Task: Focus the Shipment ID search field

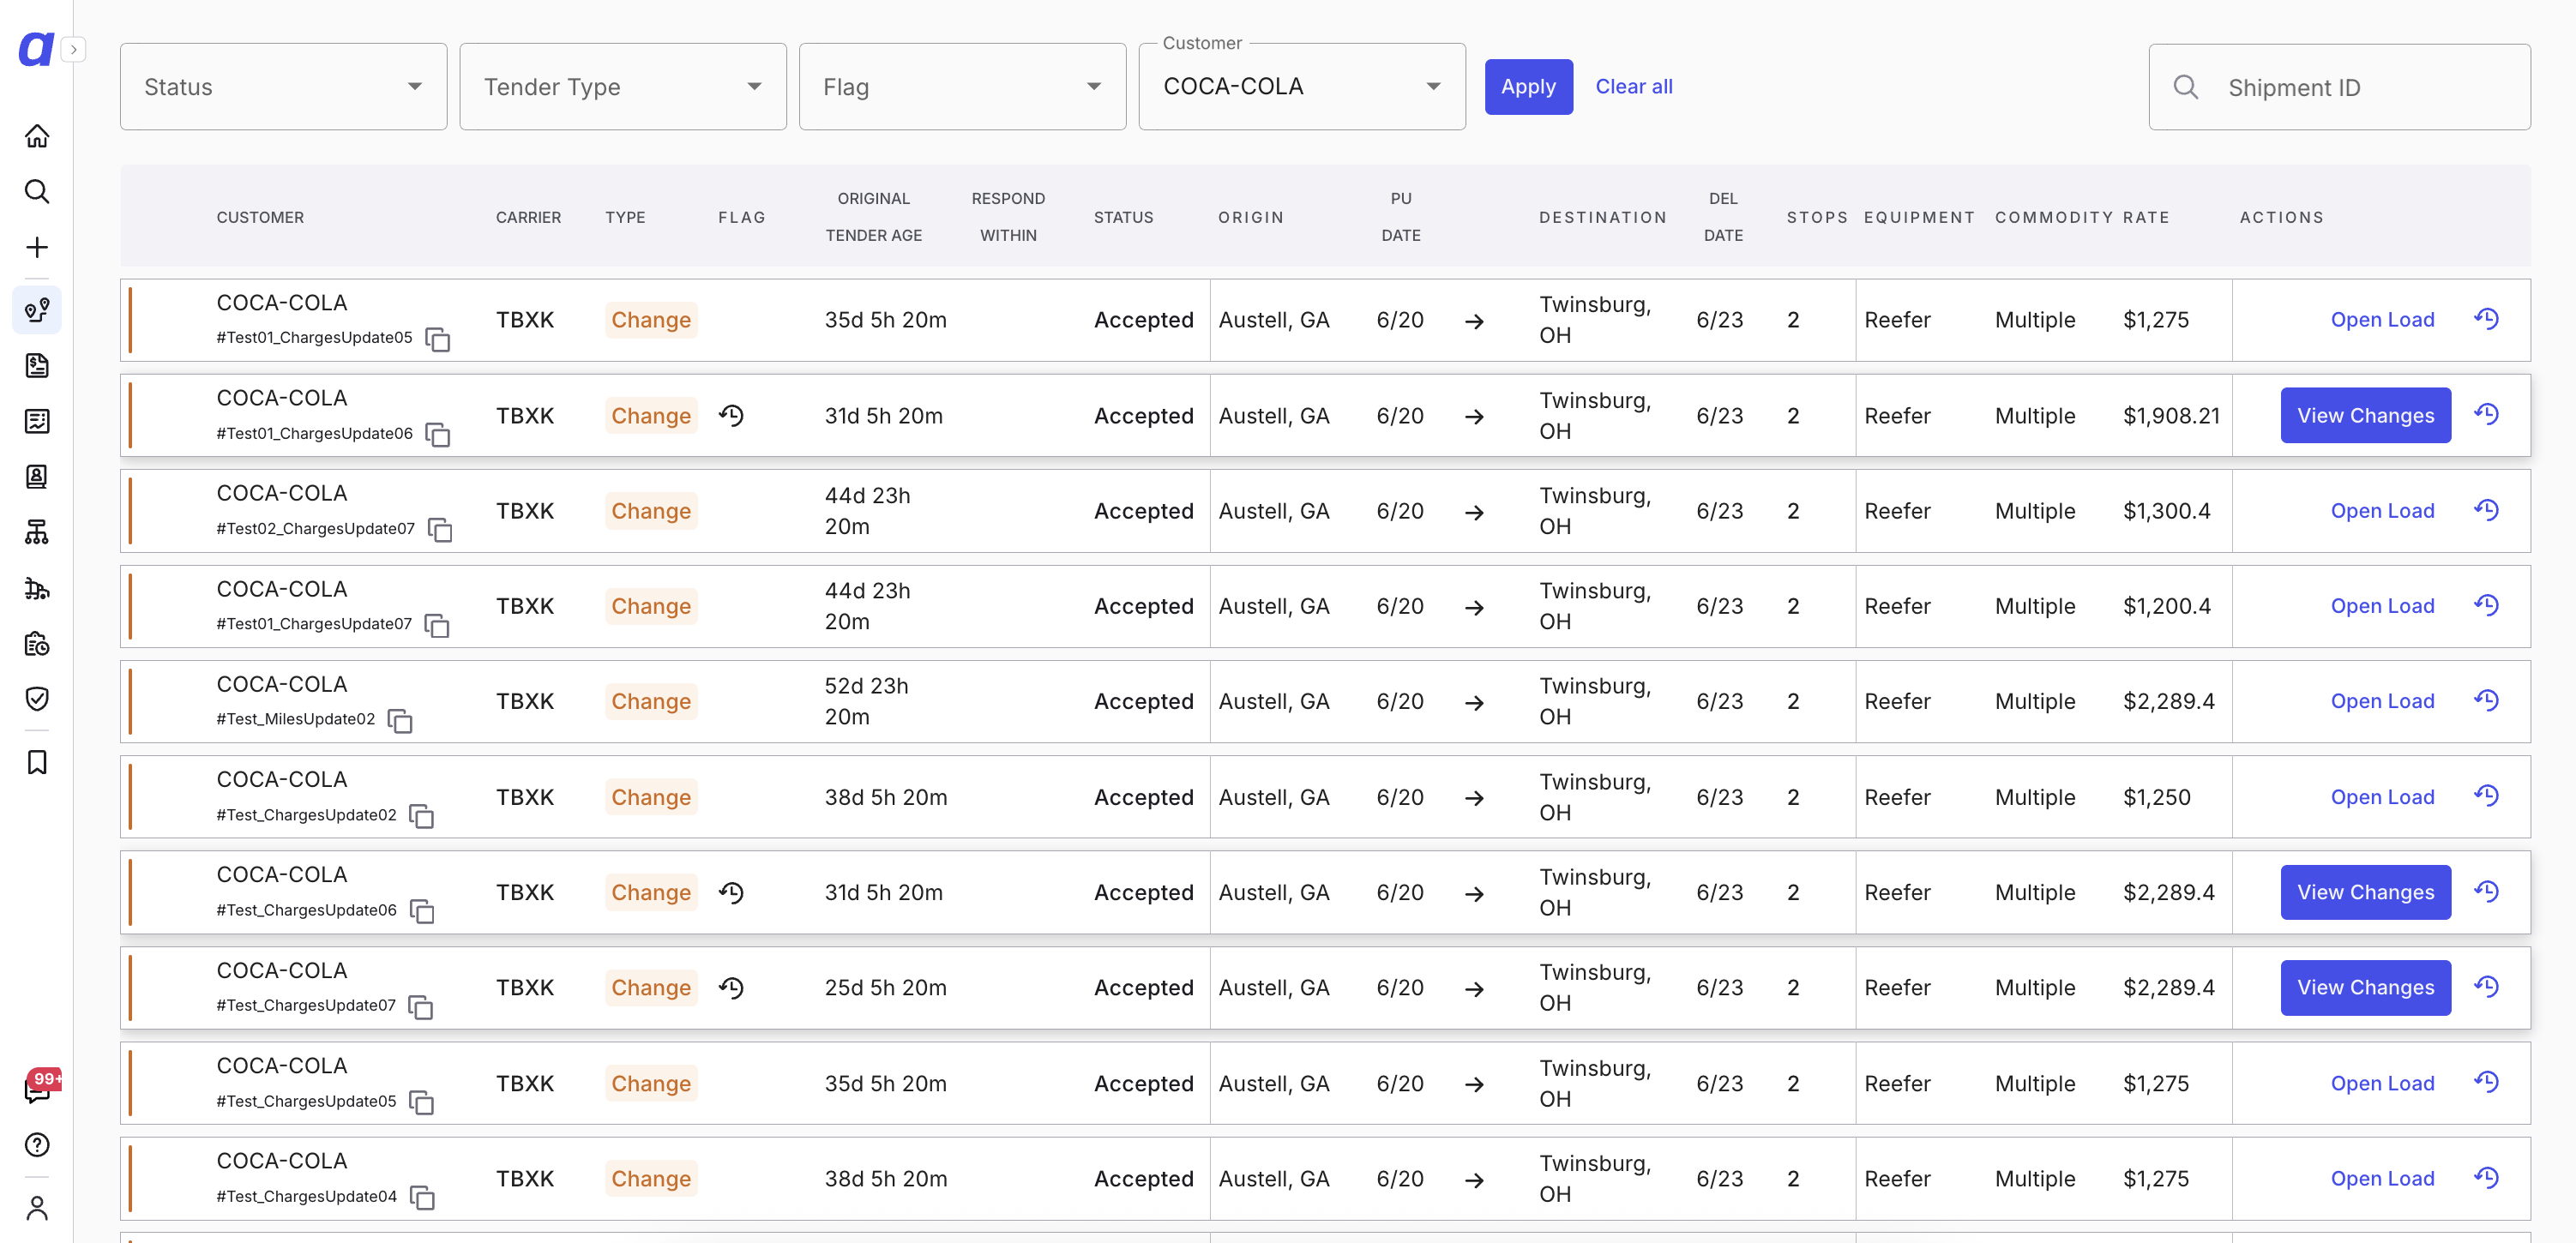Action: pos(2339,87)
